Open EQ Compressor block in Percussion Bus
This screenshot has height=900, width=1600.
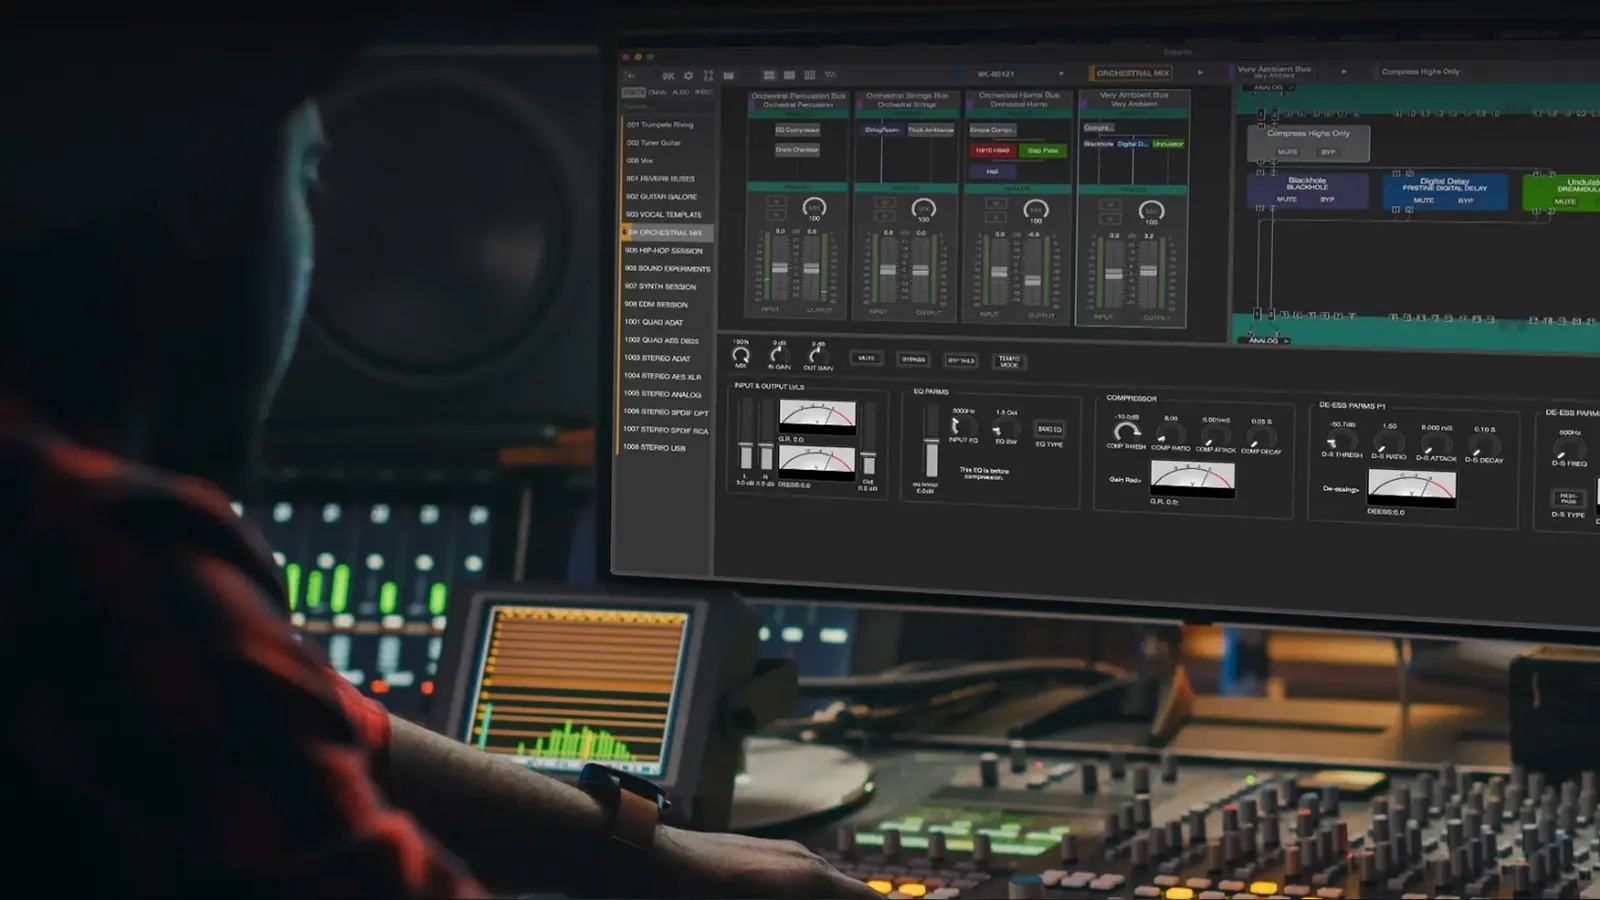point(797,130)
